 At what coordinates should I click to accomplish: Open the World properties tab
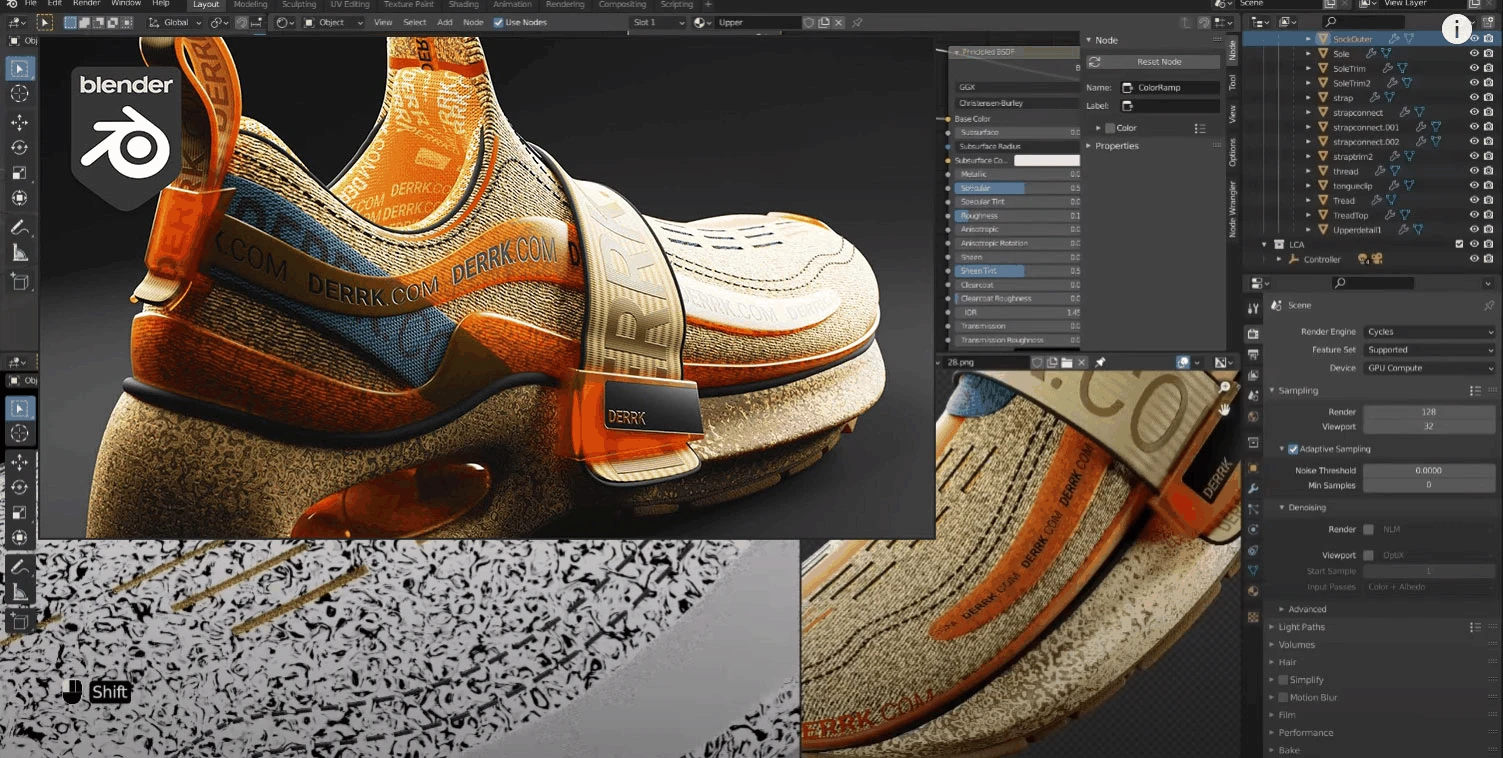[x=1253, y=417]
